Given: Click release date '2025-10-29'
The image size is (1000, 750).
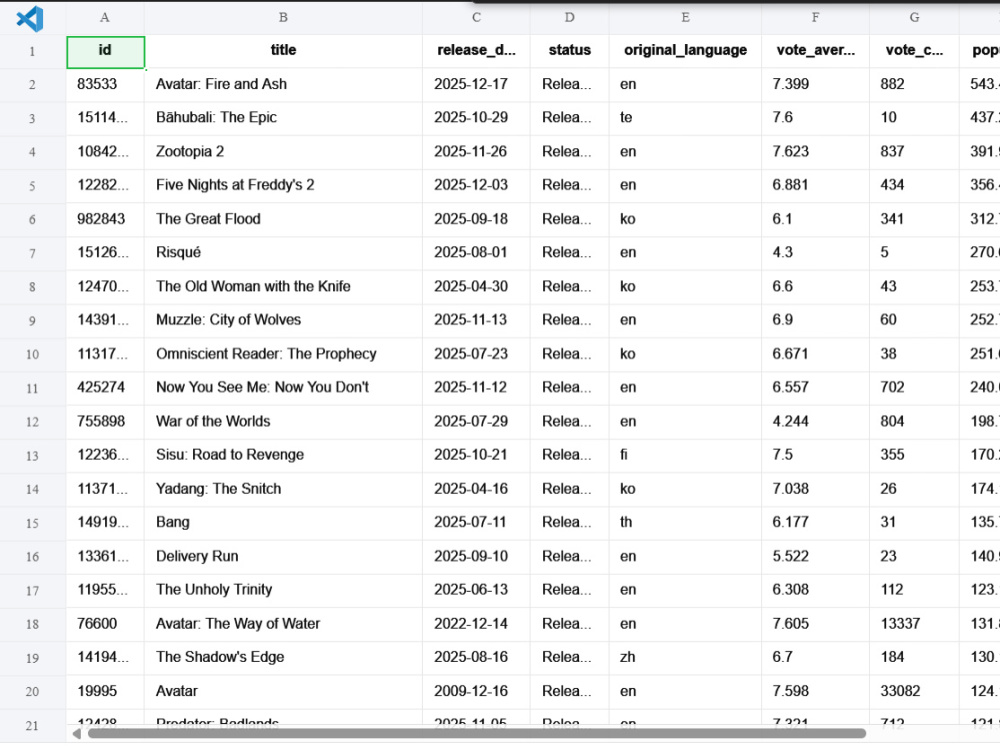Looking at the screenshot, I should pyautogui.click(x=476, y=118).
